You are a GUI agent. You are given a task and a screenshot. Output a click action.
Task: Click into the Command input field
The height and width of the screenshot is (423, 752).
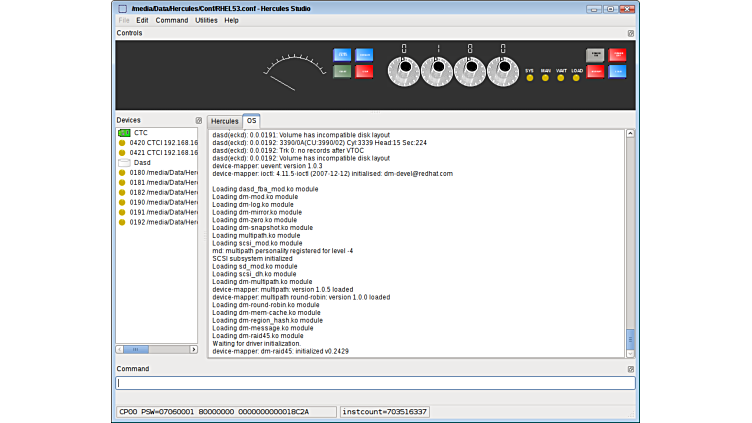[x=375, y=383]
